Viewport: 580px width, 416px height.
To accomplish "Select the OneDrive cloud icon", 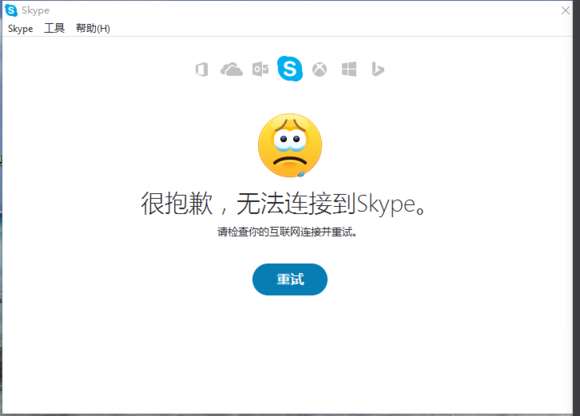I will click(231, 69).
